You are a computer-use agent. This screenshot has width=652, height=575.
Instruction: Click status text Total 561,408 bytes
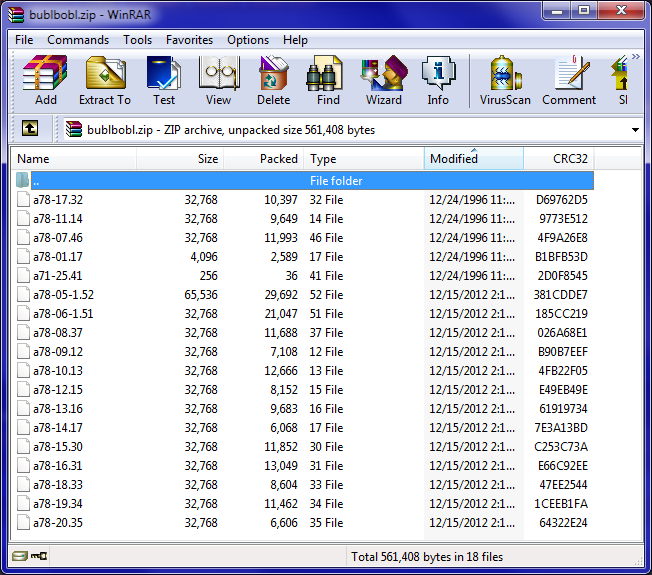click(x=427, y=556)
